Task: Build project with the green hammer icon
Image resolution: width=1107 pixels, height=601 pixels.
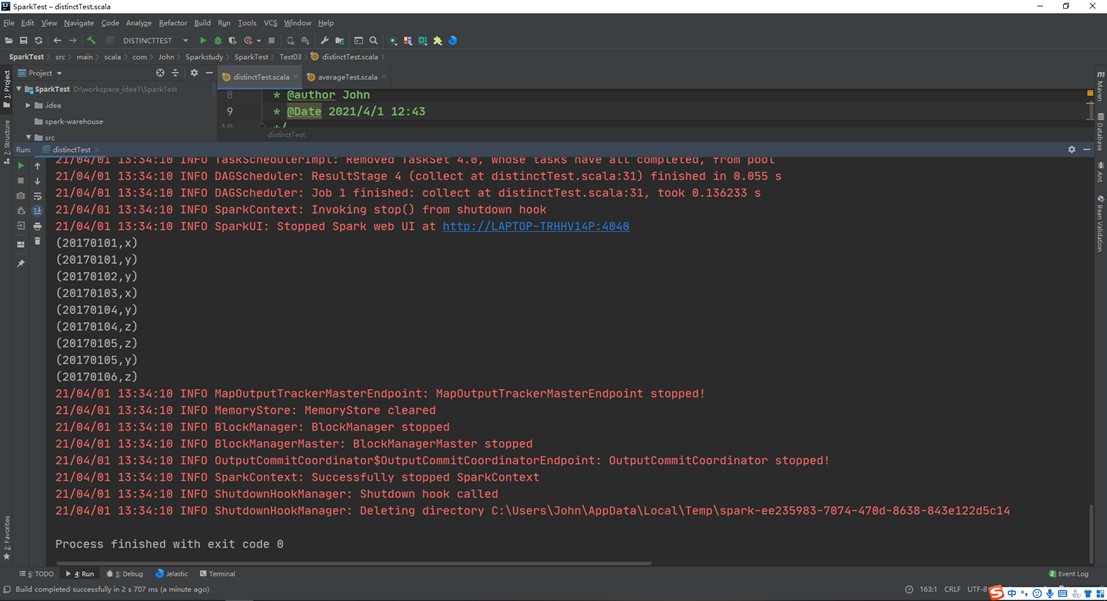Action: tap(91, 41)
